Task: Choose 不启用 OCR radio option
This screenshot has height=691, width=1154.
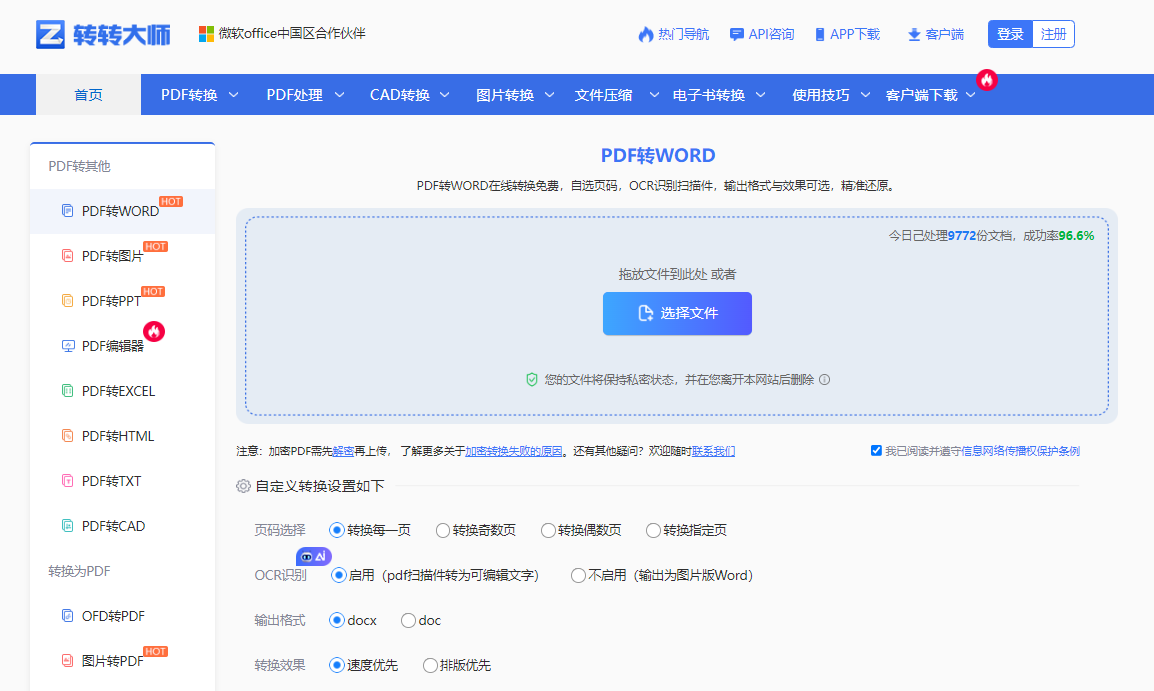Action: pyautogui.click(x=578, y=575)
